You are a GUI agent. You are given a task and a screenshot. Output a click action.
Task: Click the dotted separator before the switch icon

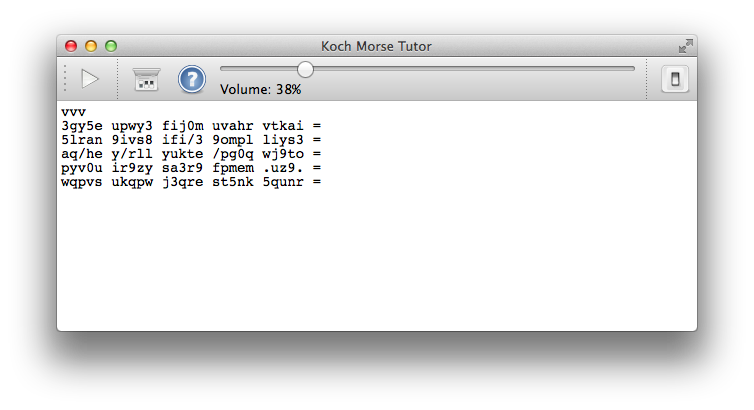click(x=646, y=79)
